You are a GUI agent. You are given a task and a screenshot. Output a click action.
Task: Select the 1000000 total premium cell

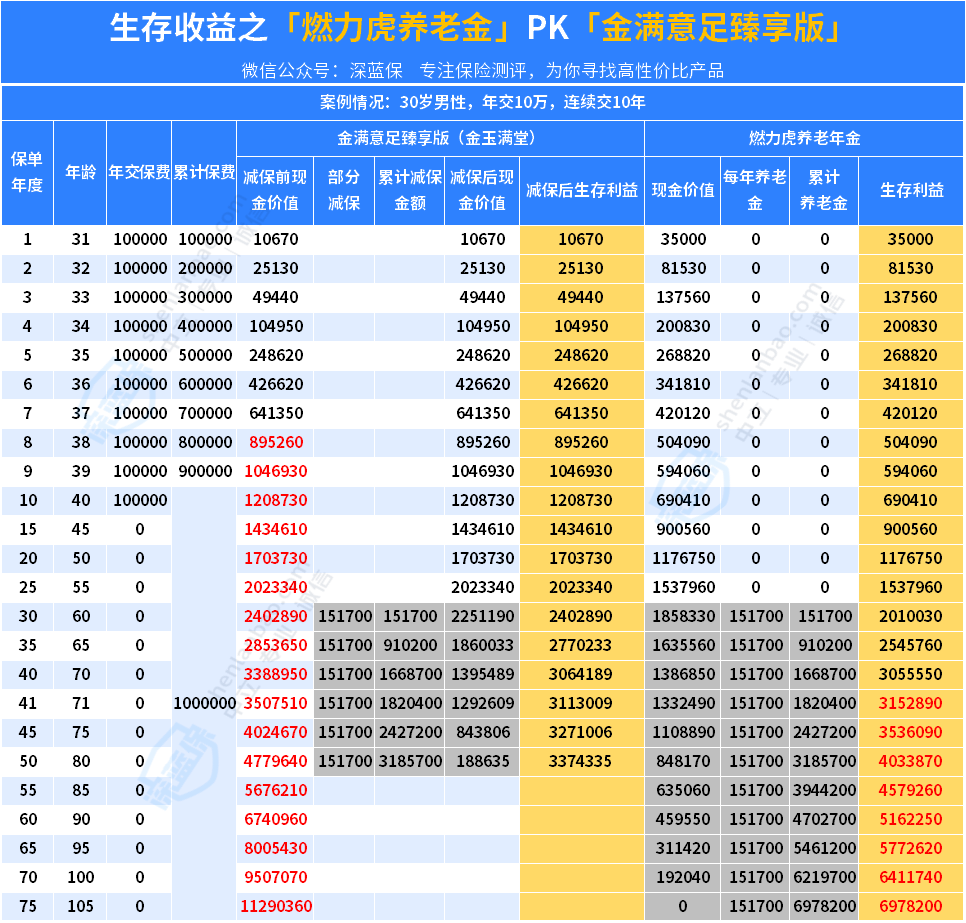205,703
